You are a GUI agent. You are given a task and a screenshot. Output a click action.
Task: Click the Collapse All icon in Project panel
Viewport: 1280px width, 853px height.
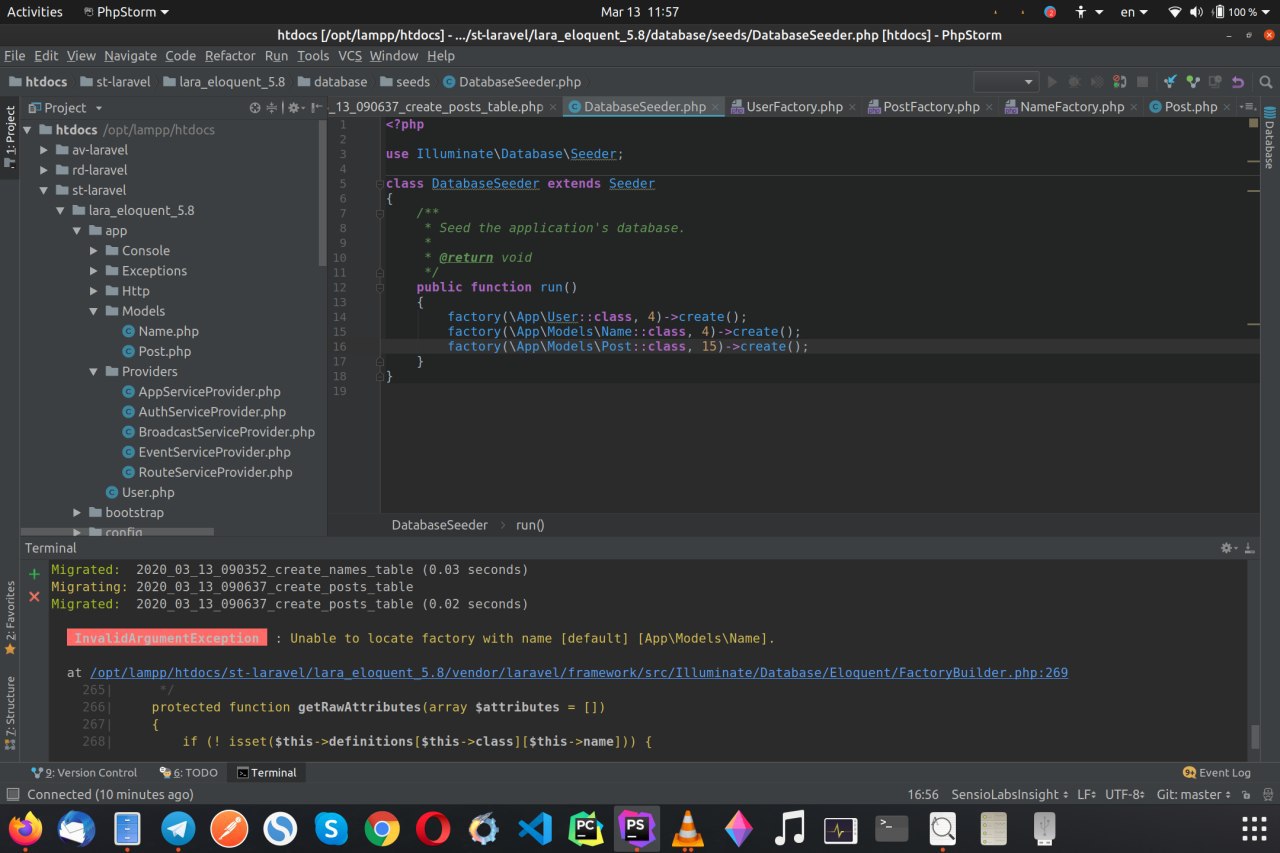(271, 108)
